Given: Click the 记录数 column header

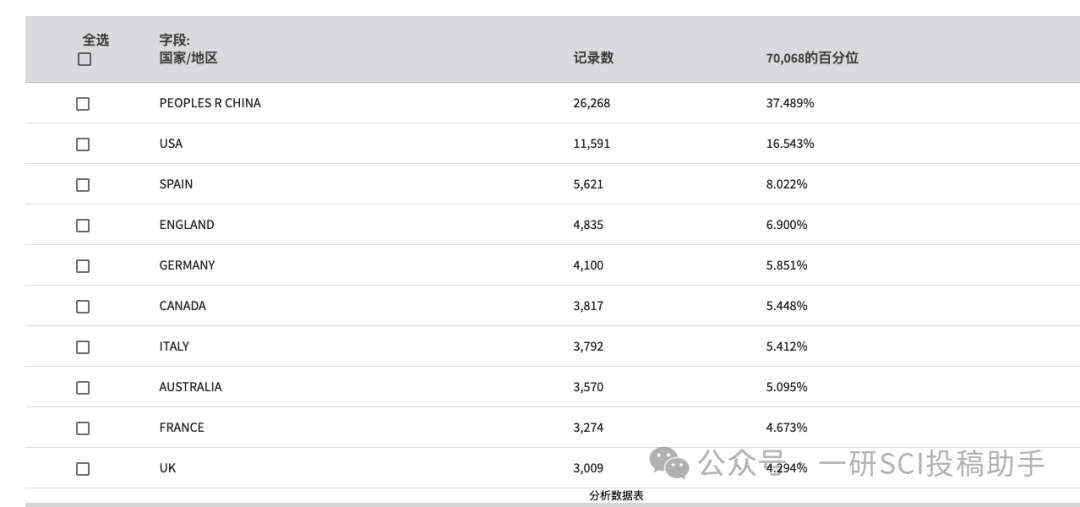Looking at the screenshot, I should (593, 58).
